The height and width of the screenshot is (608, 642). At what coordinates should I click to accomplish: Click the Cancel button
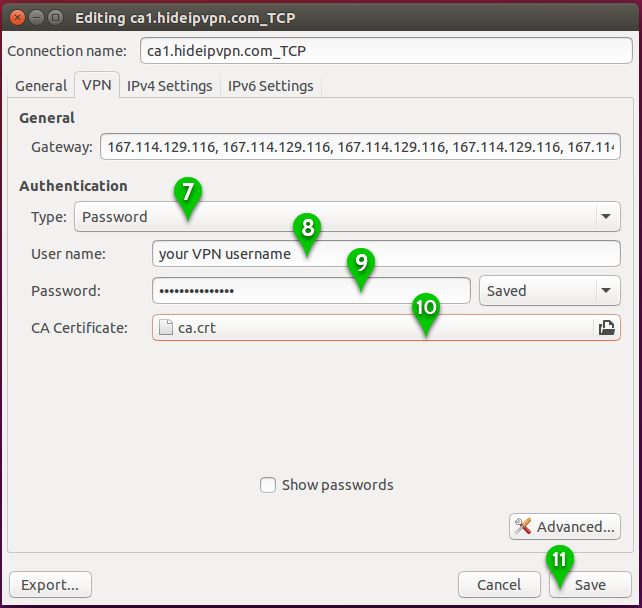click(x=499, y=585)
